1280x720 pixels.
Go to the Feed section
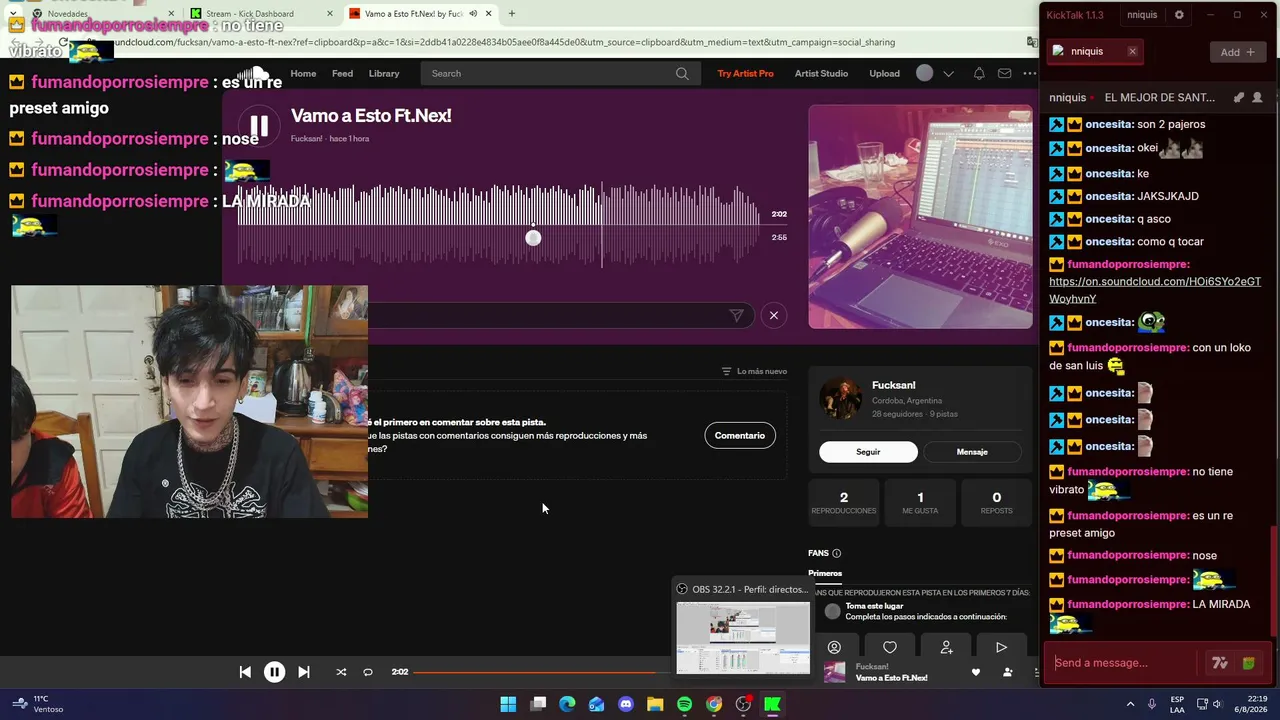(342, 73)
